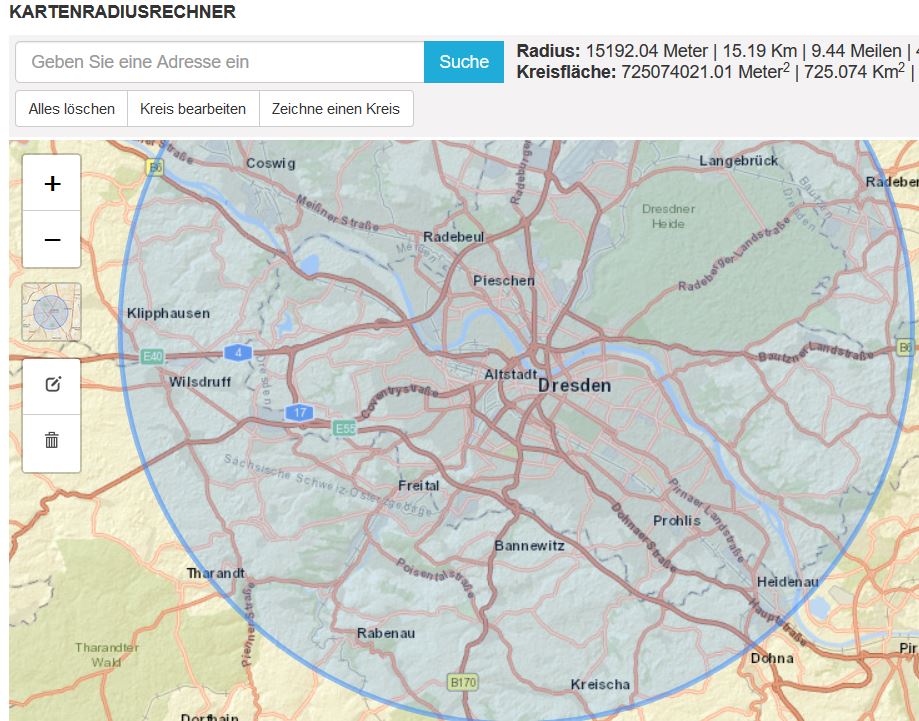Click the Tharandt map label

pyautogui.click(x=216, y=573)
